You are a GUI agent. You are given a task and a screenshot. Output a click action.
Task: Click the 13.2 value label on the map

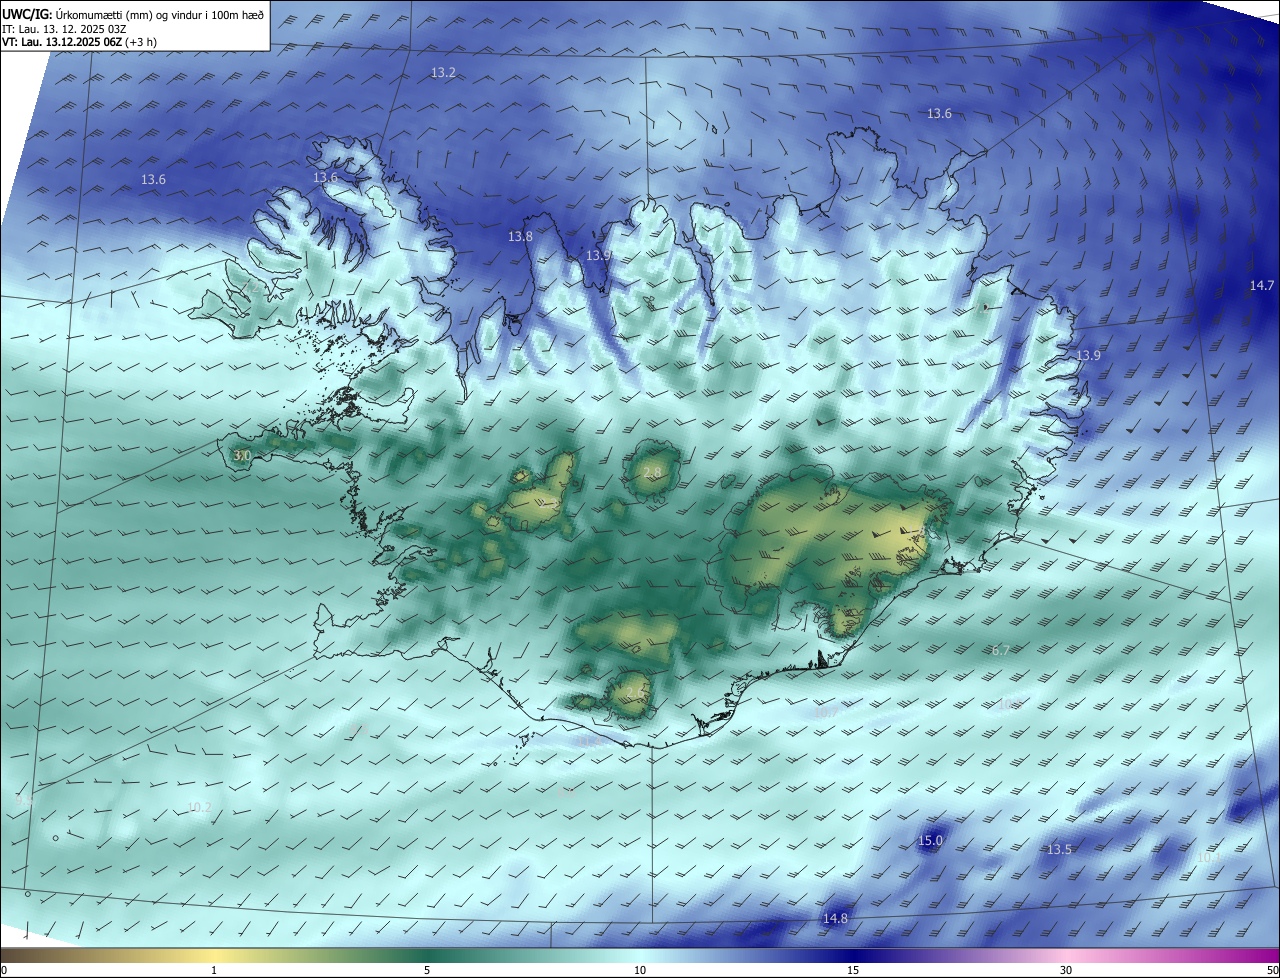coord(443,73)
